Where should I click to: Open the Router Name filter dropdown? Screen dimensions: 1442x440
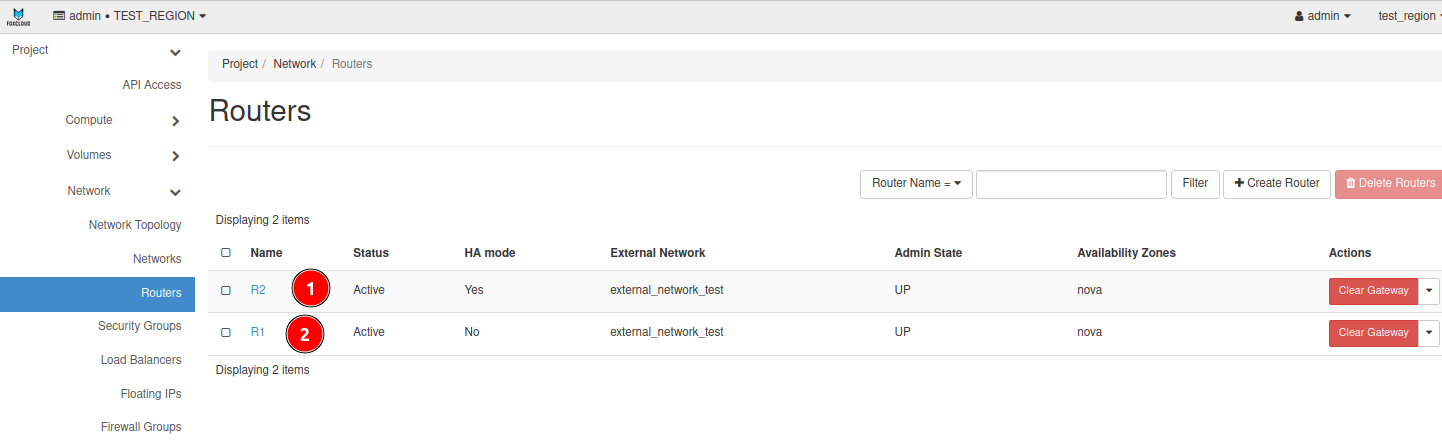point(916,184)
